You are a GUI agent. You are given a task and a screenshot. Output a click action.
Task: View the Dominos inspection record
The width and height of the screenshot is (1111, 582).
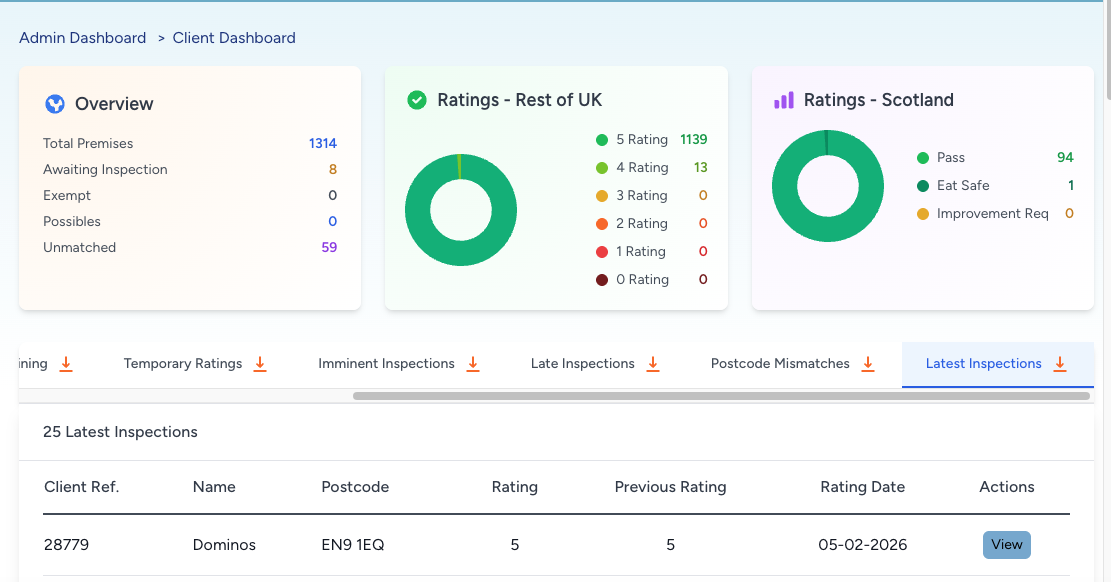click(x=1006, y=545)
